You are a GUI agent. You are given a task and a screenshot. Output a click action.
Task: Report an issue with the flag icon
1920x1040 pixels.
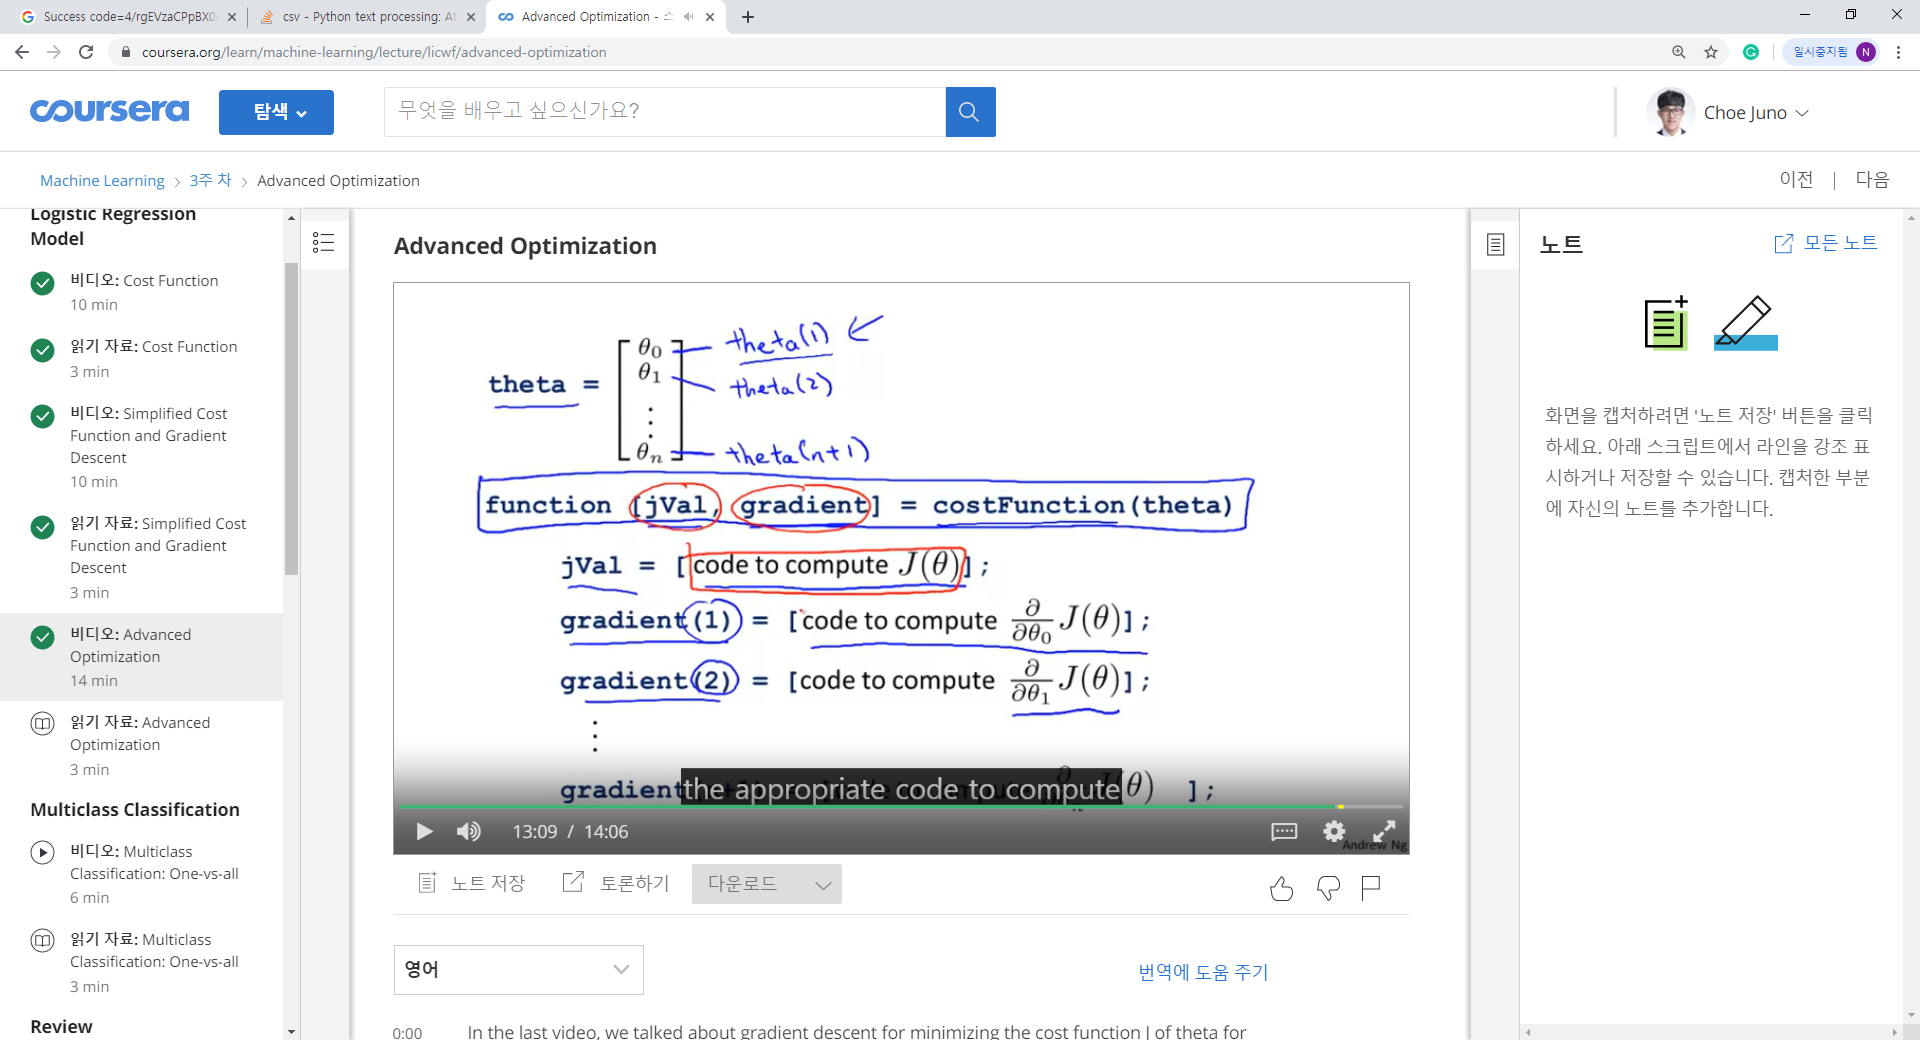(1371, 887)
